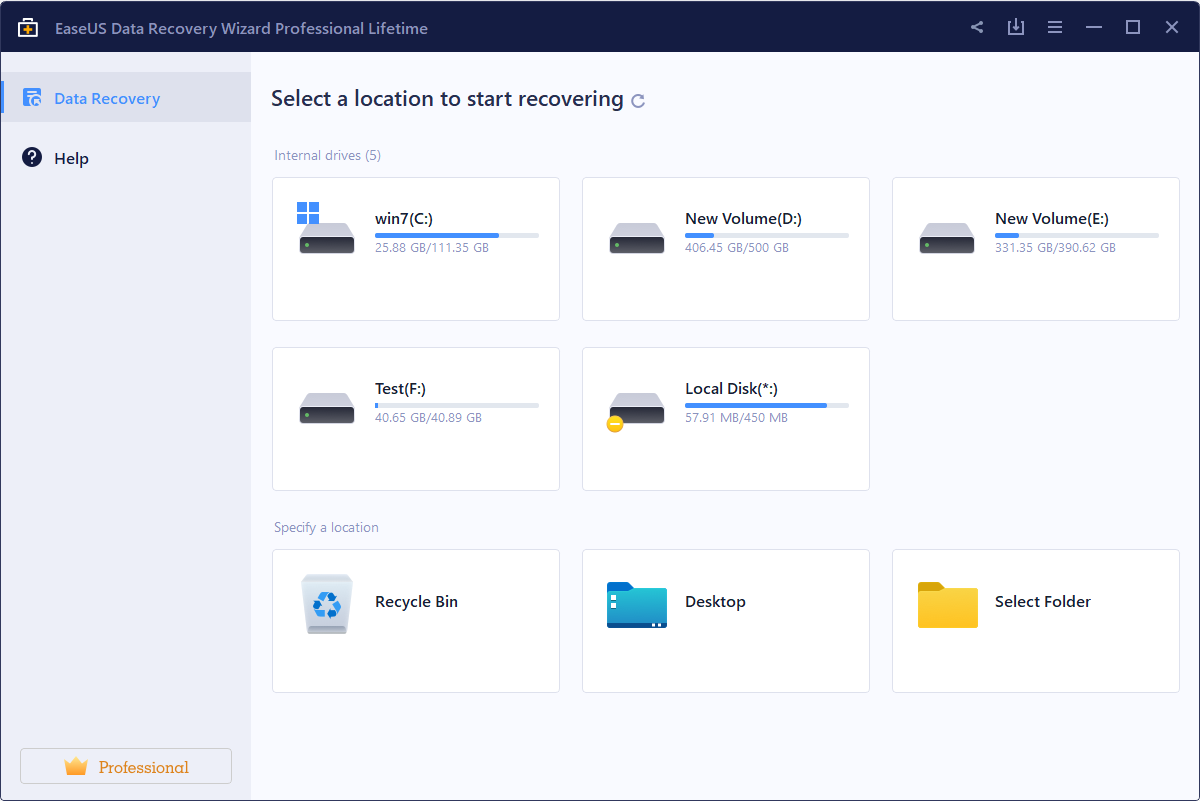The height and width of the screenshot is (801, 1200).
Task: Click the EaseUS app logo icon
Action: (x=28, y=27)
